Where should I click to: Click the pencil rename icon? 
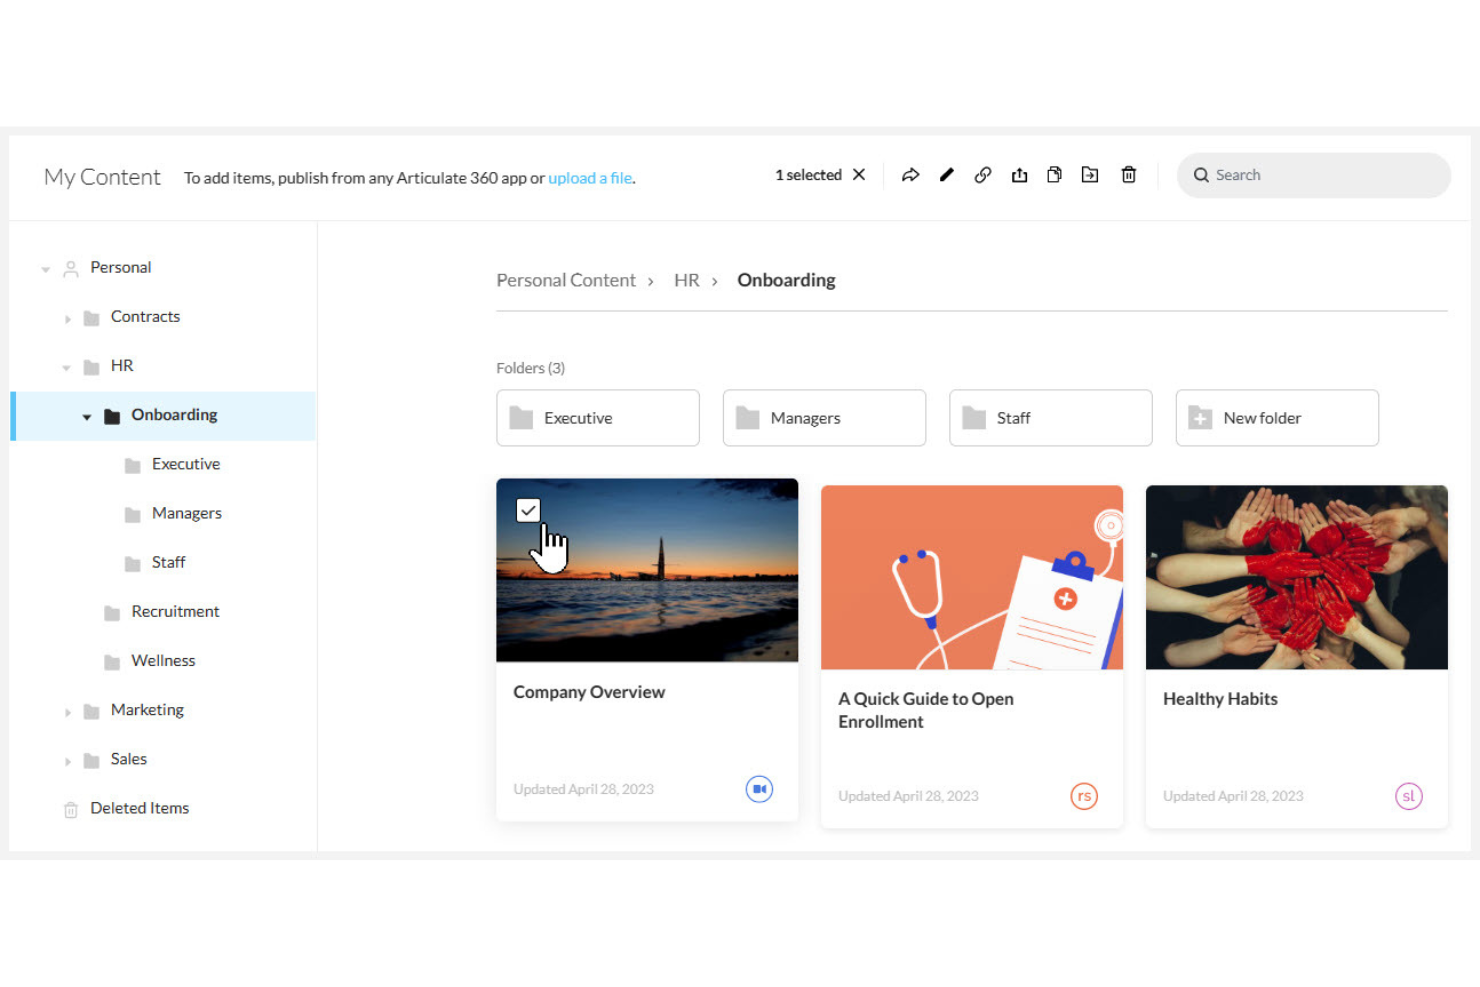tap(946, 175)
